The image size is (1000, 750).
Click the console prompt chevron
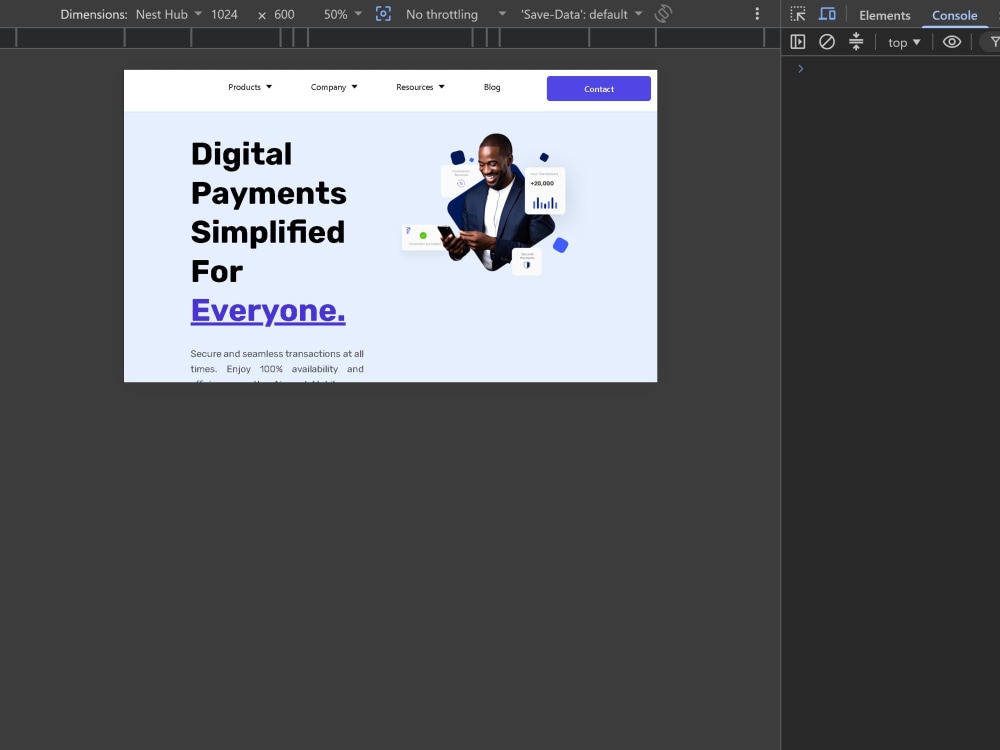[800, 69]
